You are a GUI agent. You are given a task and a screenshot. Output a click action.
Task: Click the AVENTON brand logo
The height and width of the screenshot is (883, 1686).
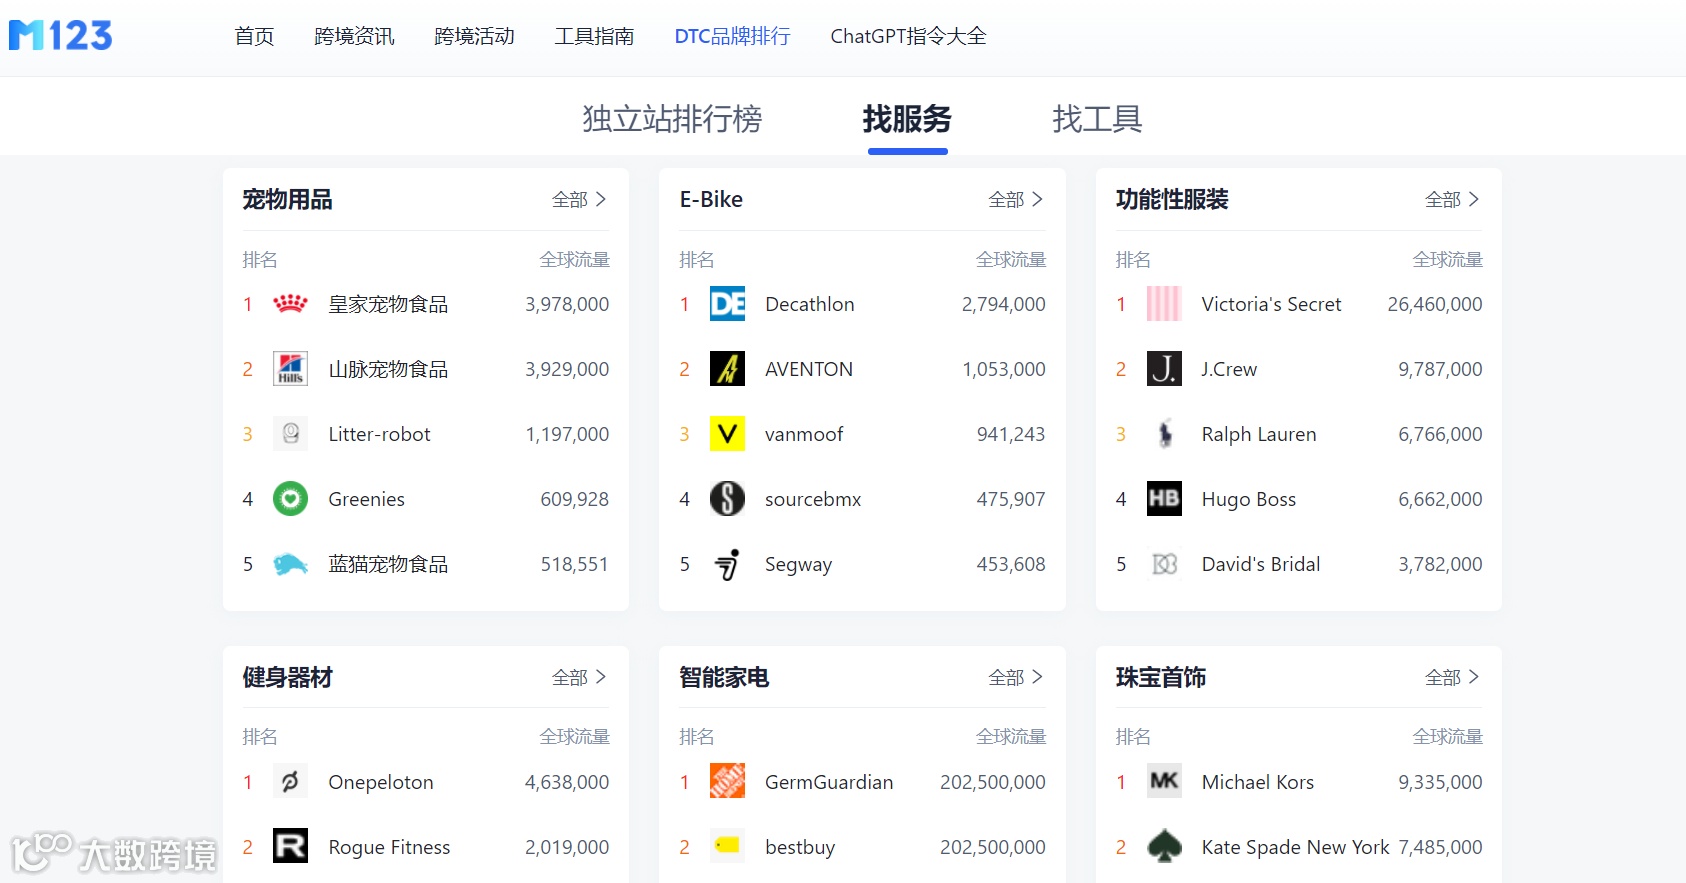pos(728,369)
